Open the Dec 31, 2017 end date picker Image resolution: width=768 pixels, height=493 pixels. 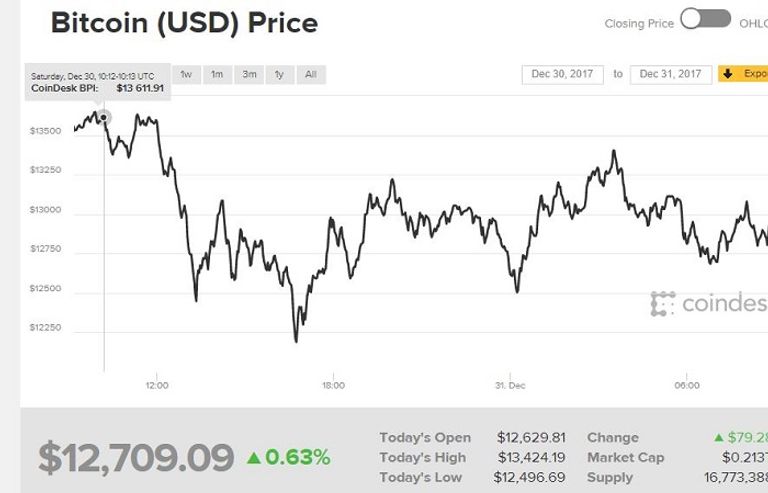click(x=670, y=74)
